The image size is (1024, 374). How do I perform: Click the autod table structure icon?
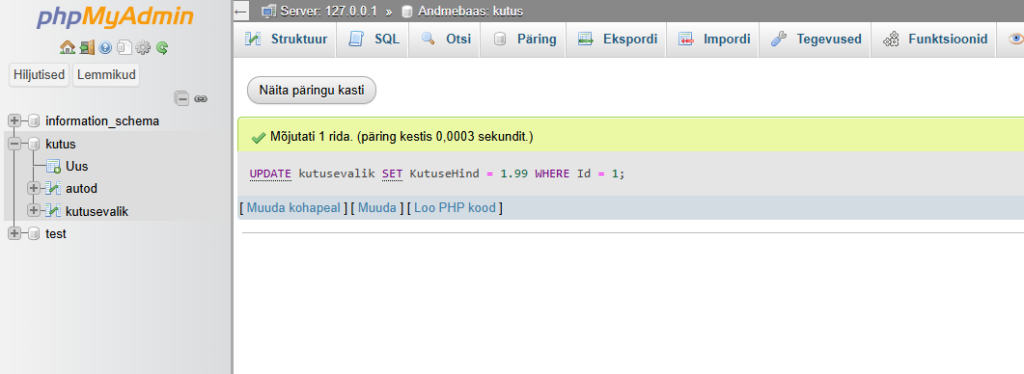pyautogui.click(x=54, y=189)
